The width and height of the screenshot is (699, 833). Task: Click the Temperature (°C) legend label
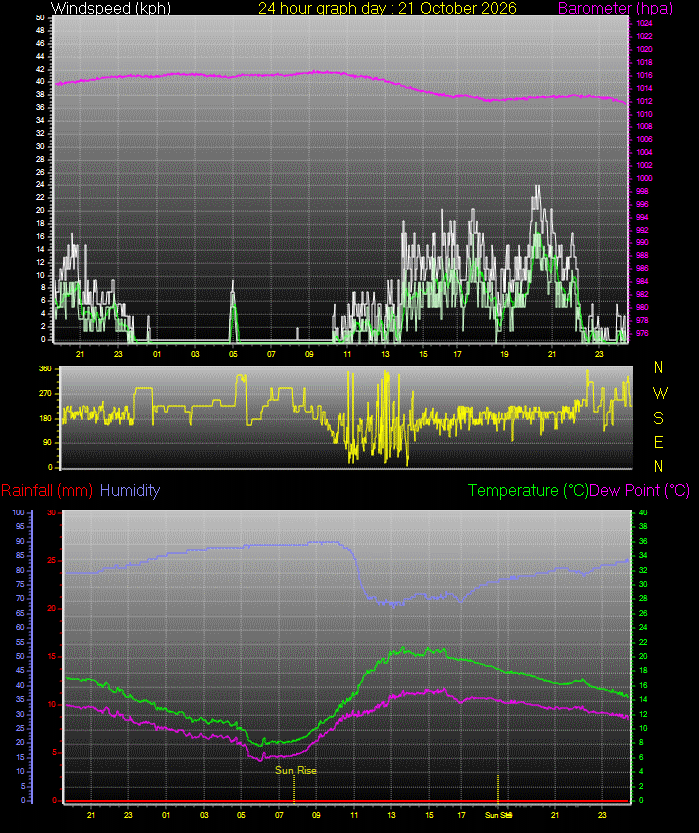(x=528, y=490)
